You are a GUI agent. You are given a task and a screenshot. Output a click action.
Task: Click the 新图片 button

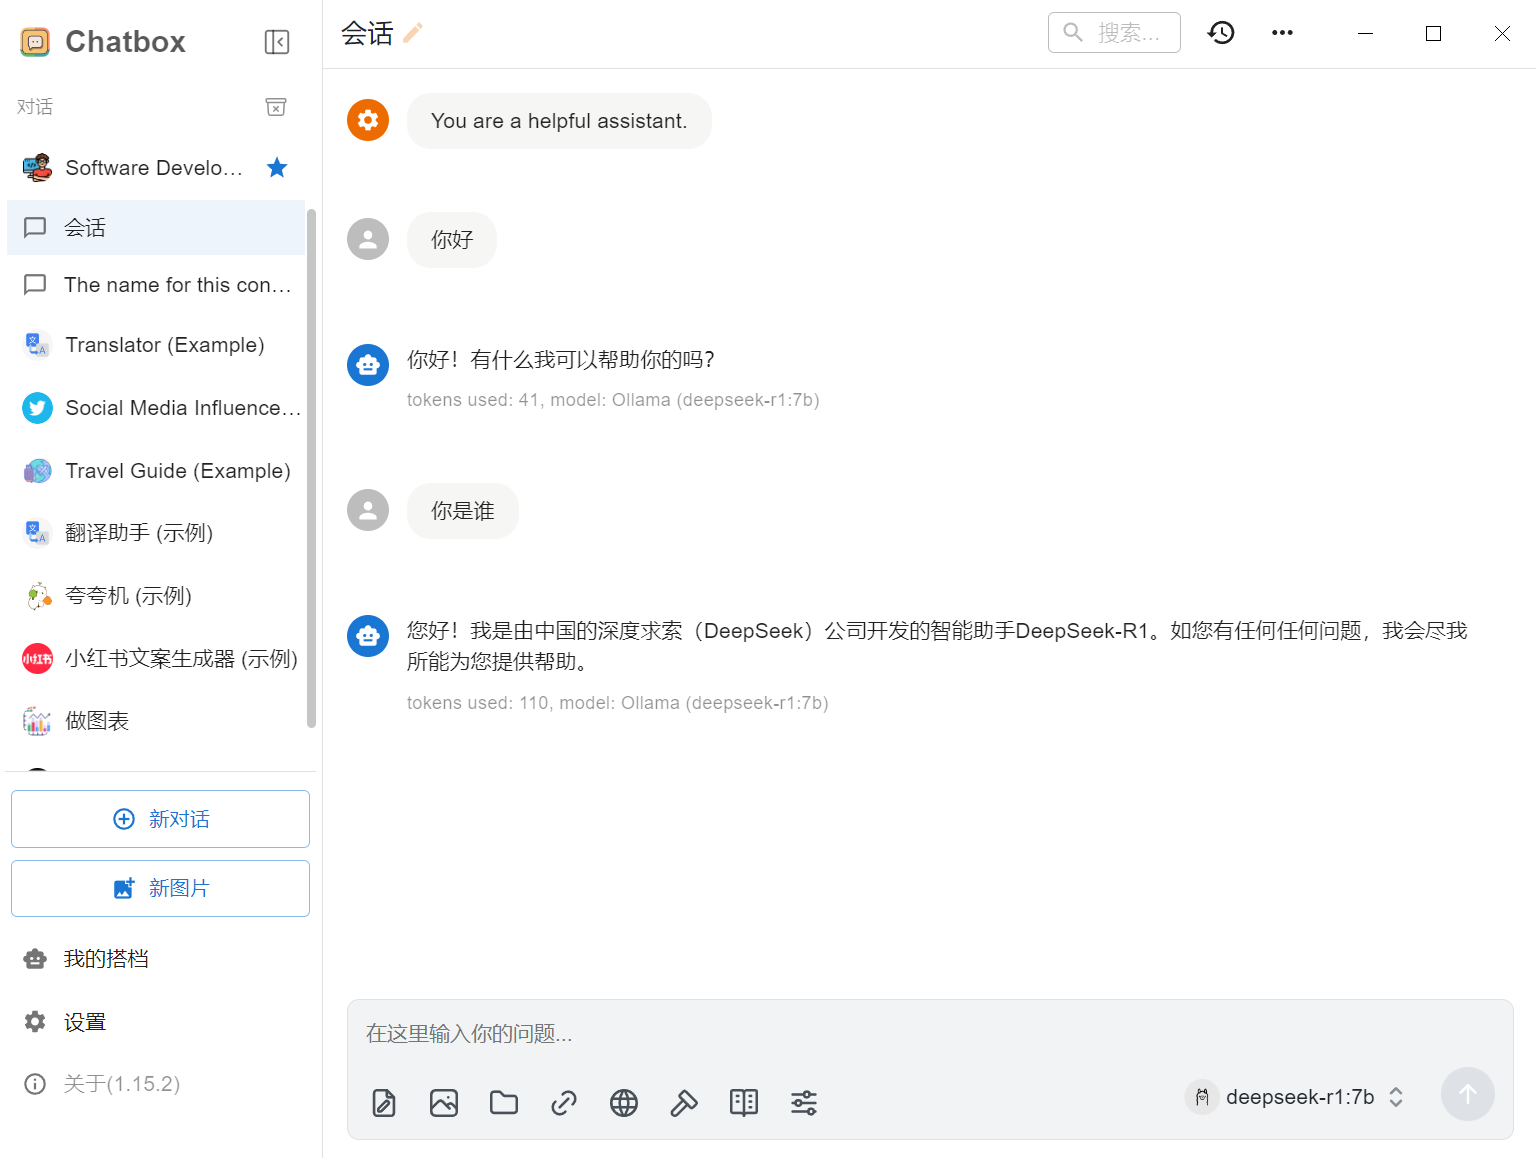click(160, 888)
